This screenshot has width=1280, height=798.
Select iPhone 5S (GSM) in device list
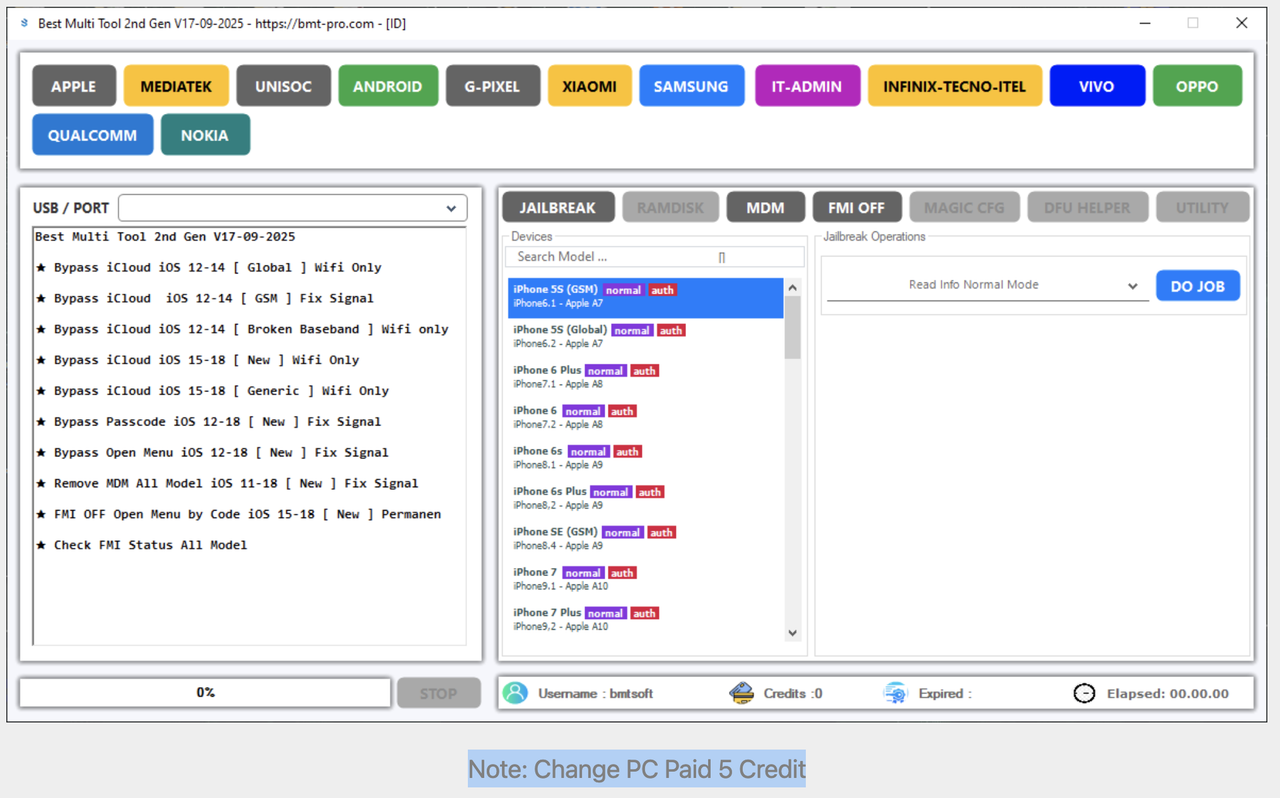coord(645,297)
